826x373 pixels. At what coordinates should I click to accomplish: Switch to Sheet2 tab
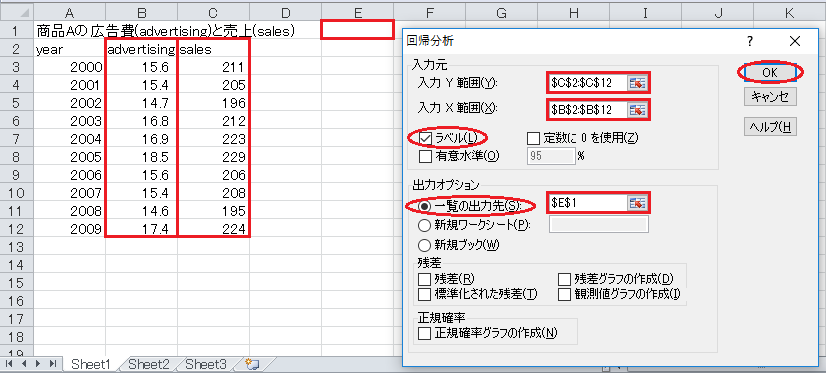click(149, 364)
